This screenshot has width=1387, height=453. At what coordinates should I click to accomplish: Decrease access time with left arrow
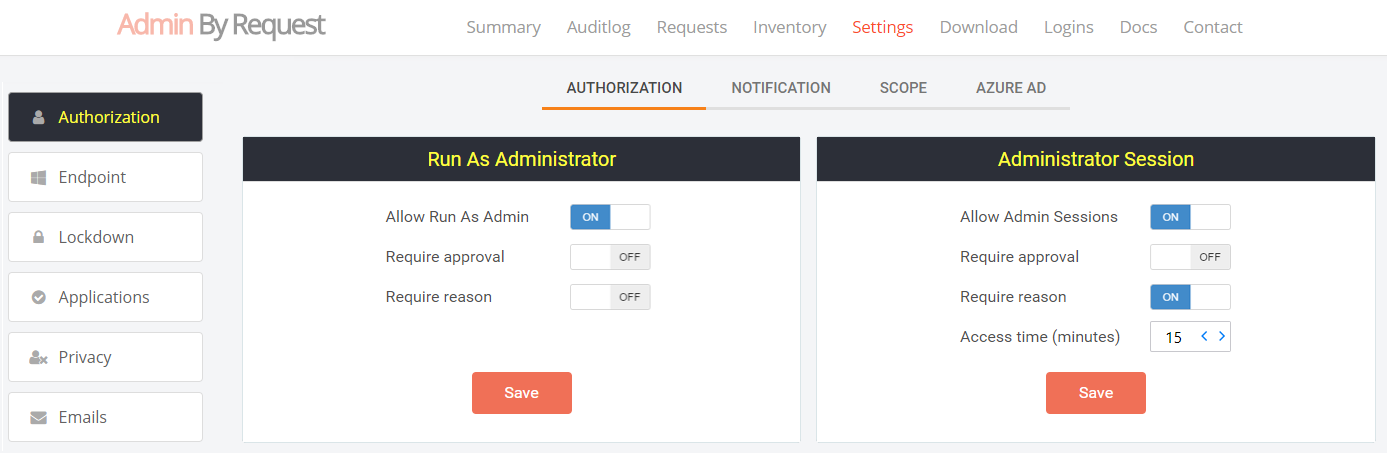pyautogui.click(x=1205, y=337)
